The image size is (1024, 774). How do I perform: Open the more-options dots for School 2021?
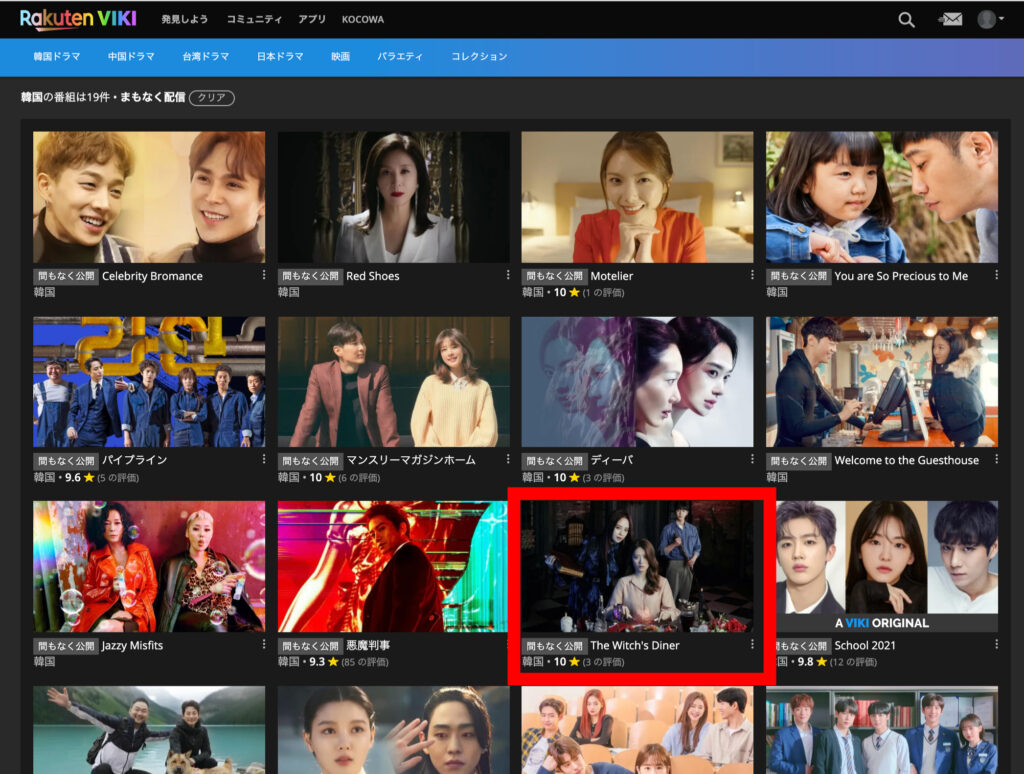pos(997,644)
